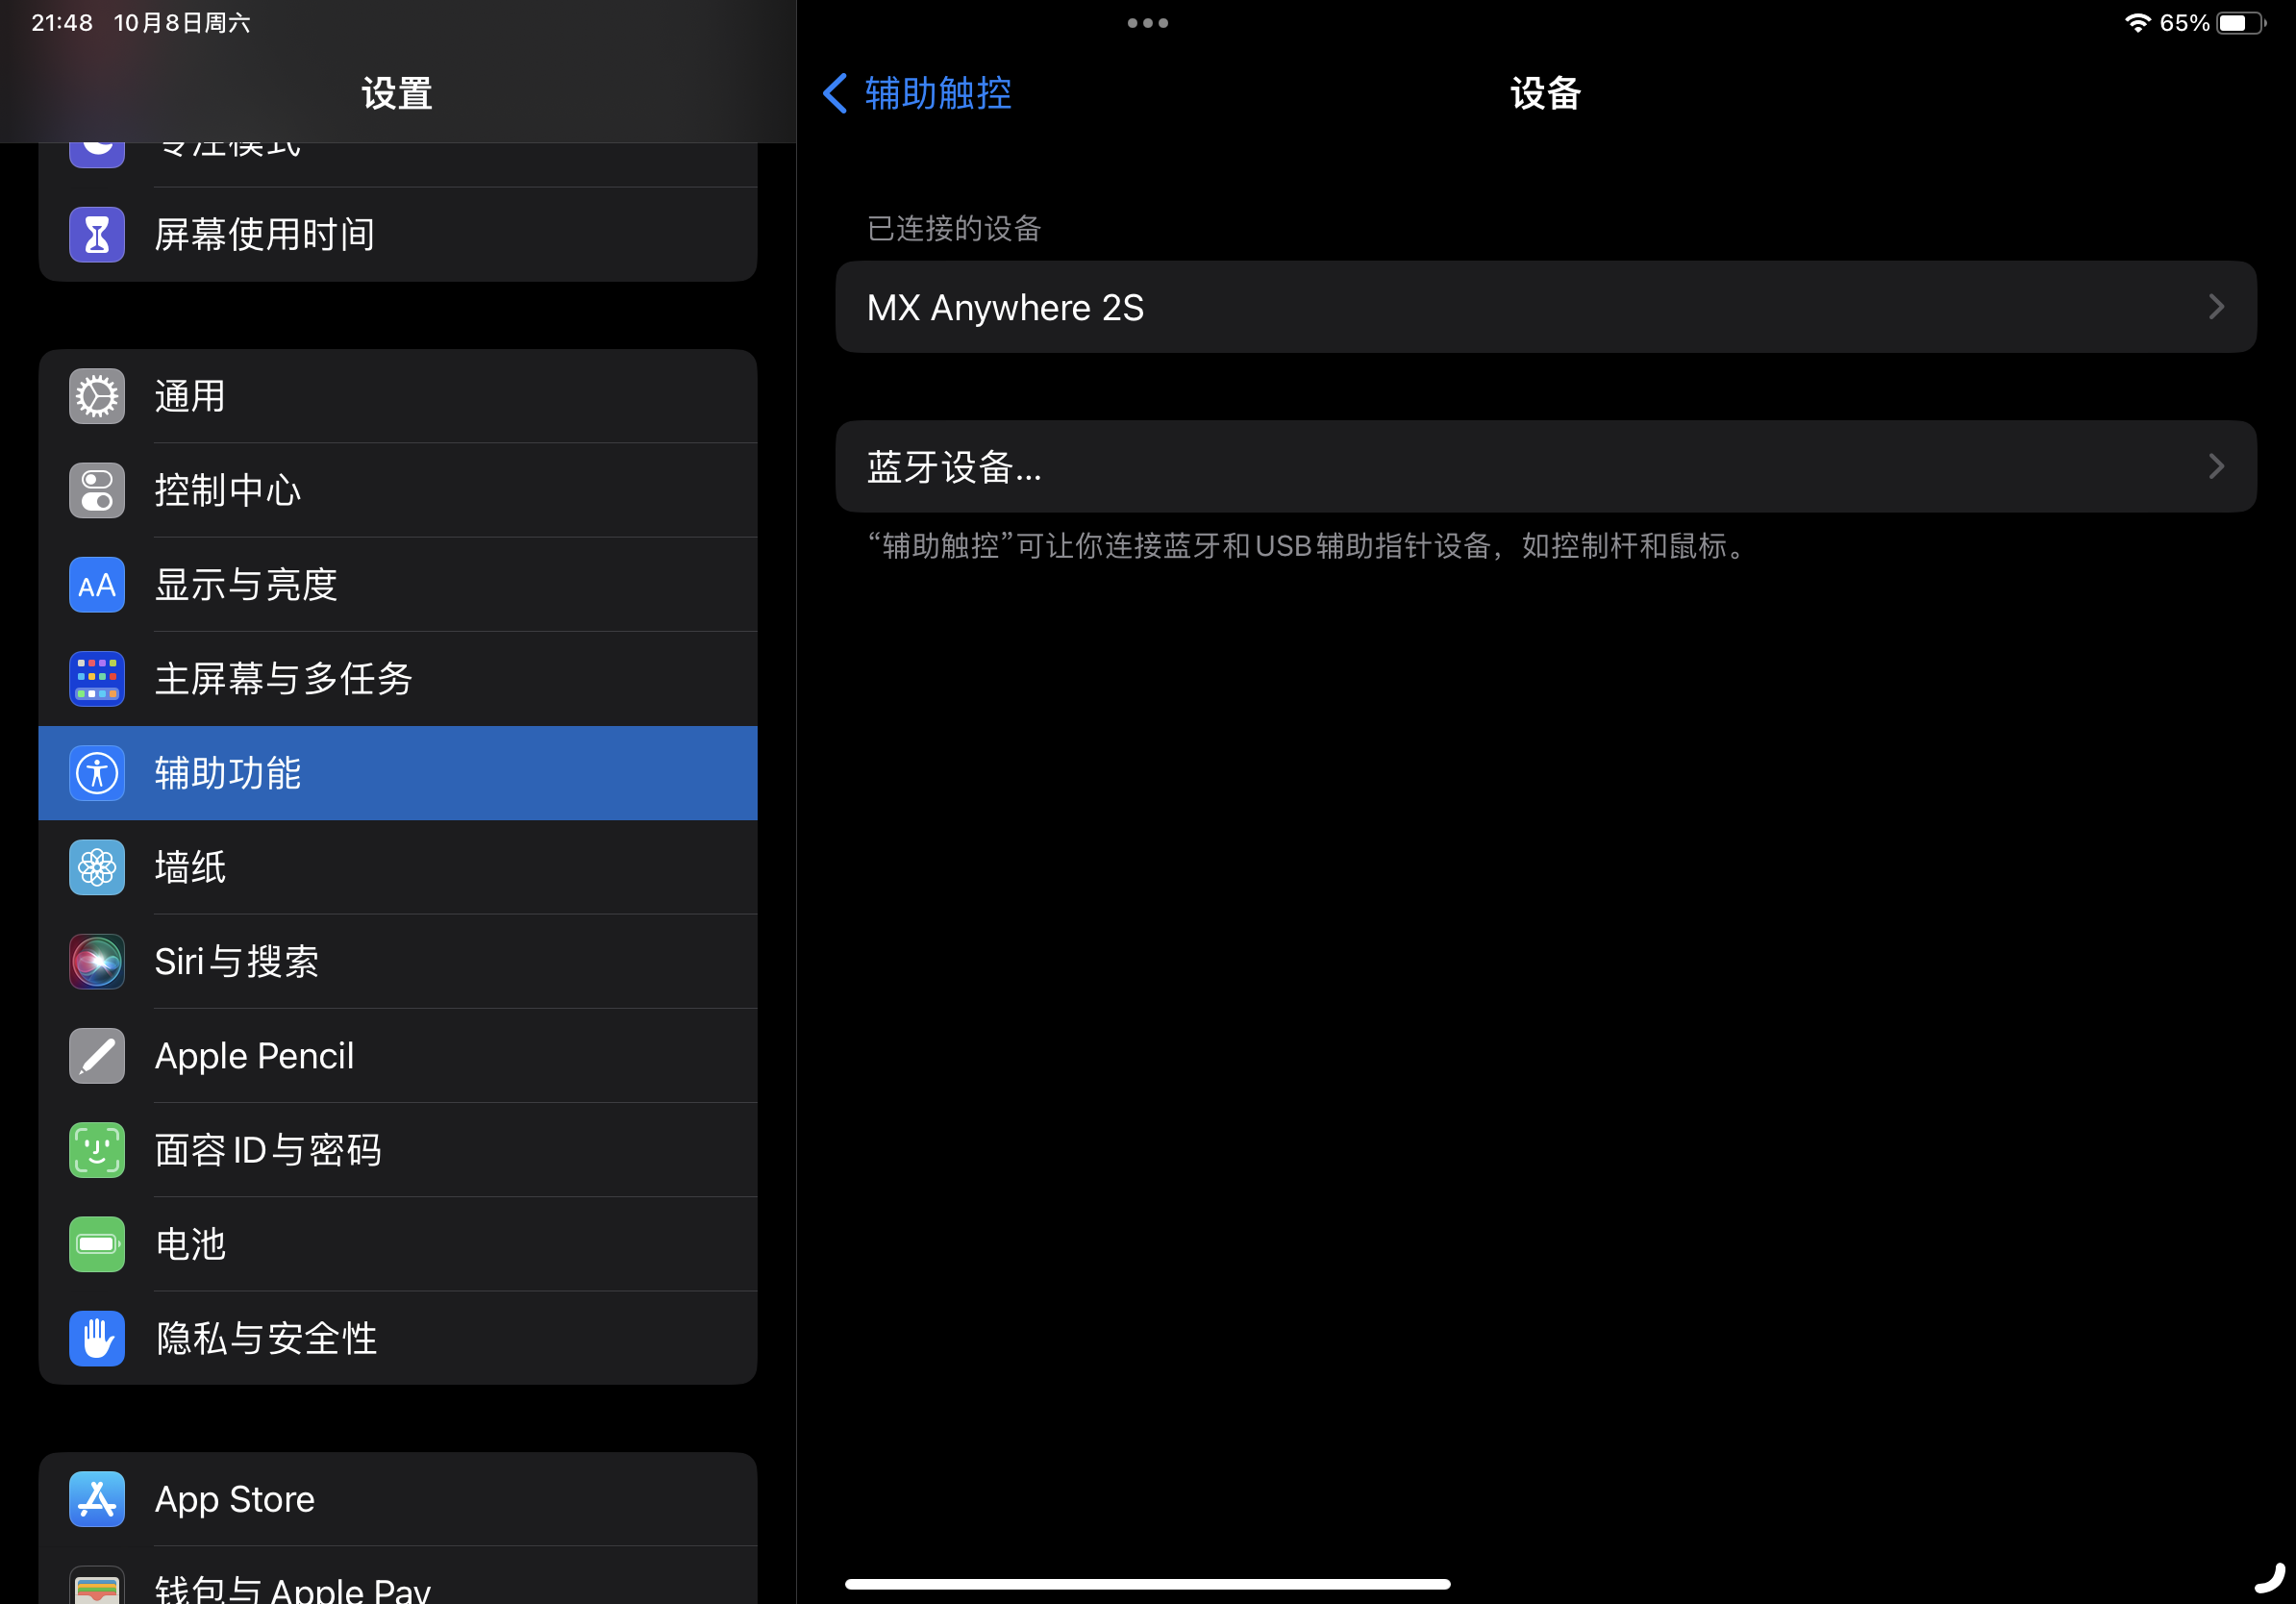Tap the Wallpaper flower icon

tap(97, 868)
